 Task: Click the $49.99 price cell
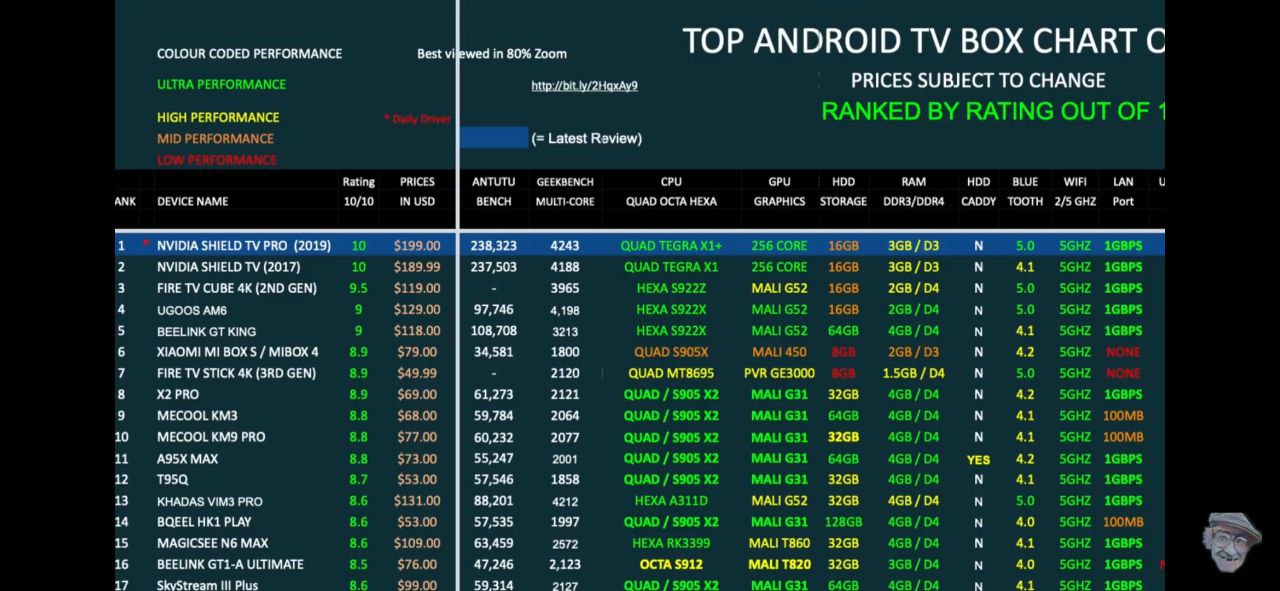point(417,373)
